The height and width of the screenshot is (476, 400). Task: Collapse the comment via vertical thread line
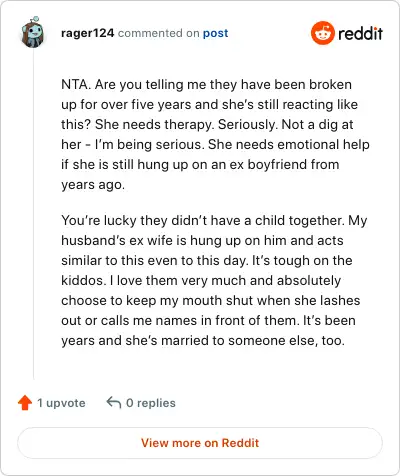click(x=33, y=213)
